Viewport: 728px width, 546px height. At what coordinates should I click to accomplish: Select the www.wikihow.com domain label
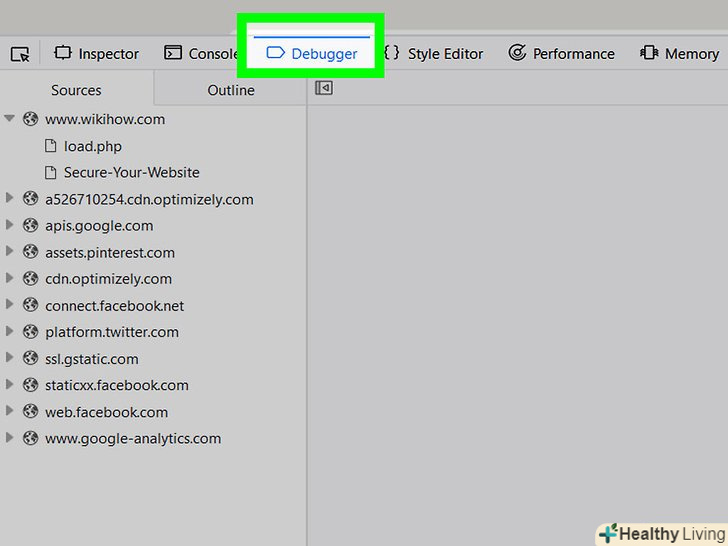[x=105, y=119]
